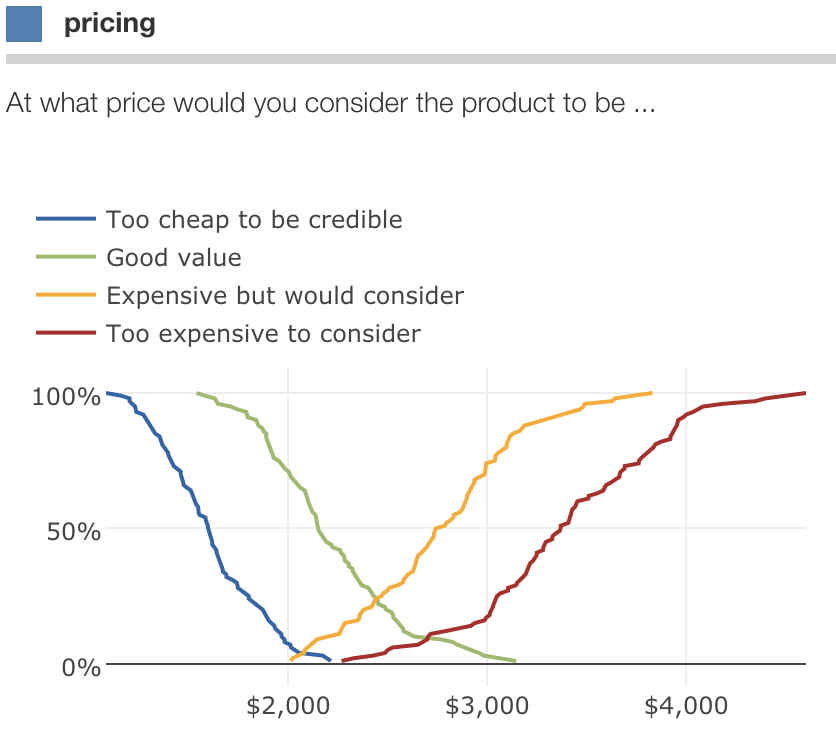Click the $3,000 x-axis label
836x744 pixels.
tap(487, 705)
